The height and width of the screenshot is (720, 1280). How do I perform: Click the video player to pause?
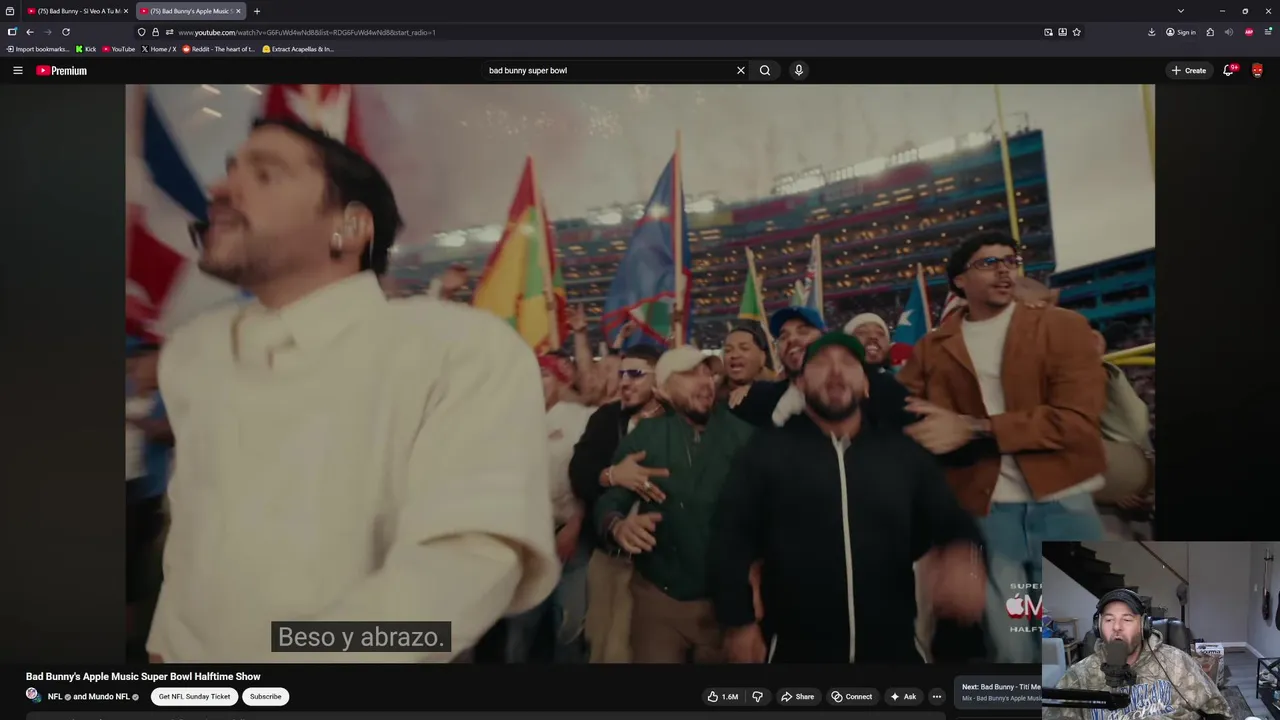640,373
